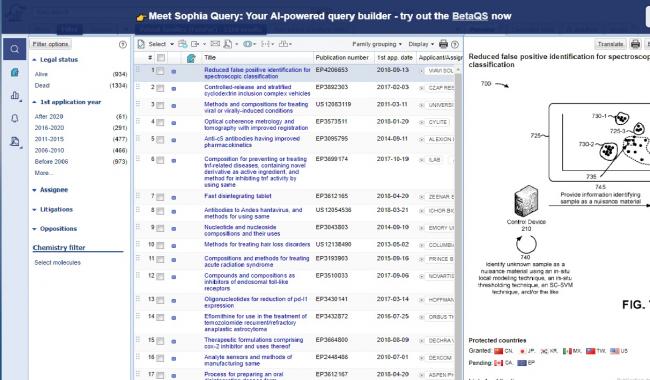Image resolution: width=650 pixels, height=380 pixels.
Task: Click the add-to-list icon after Select
Action: point(182,44)
